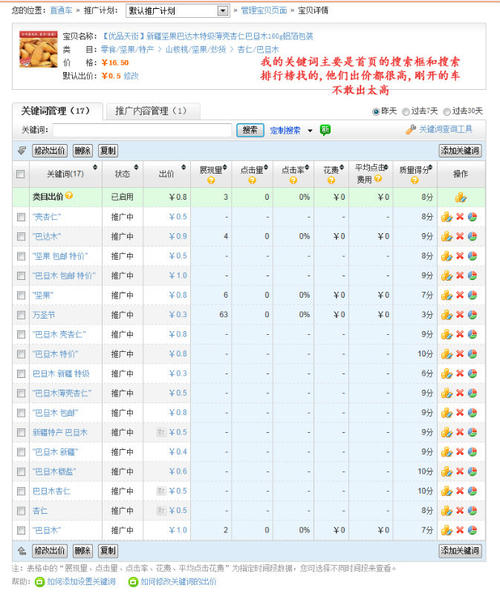The height and width of the screenshot is (594, 500).
Task: Click the edit-bid icon for keyword 巴旦木 包邮
Action: [x=447, y=413]
